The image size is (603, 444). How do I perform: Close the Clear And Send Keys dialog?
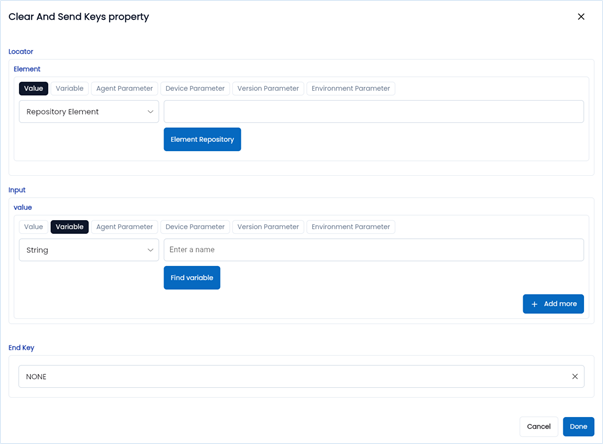tap(581, 17)
